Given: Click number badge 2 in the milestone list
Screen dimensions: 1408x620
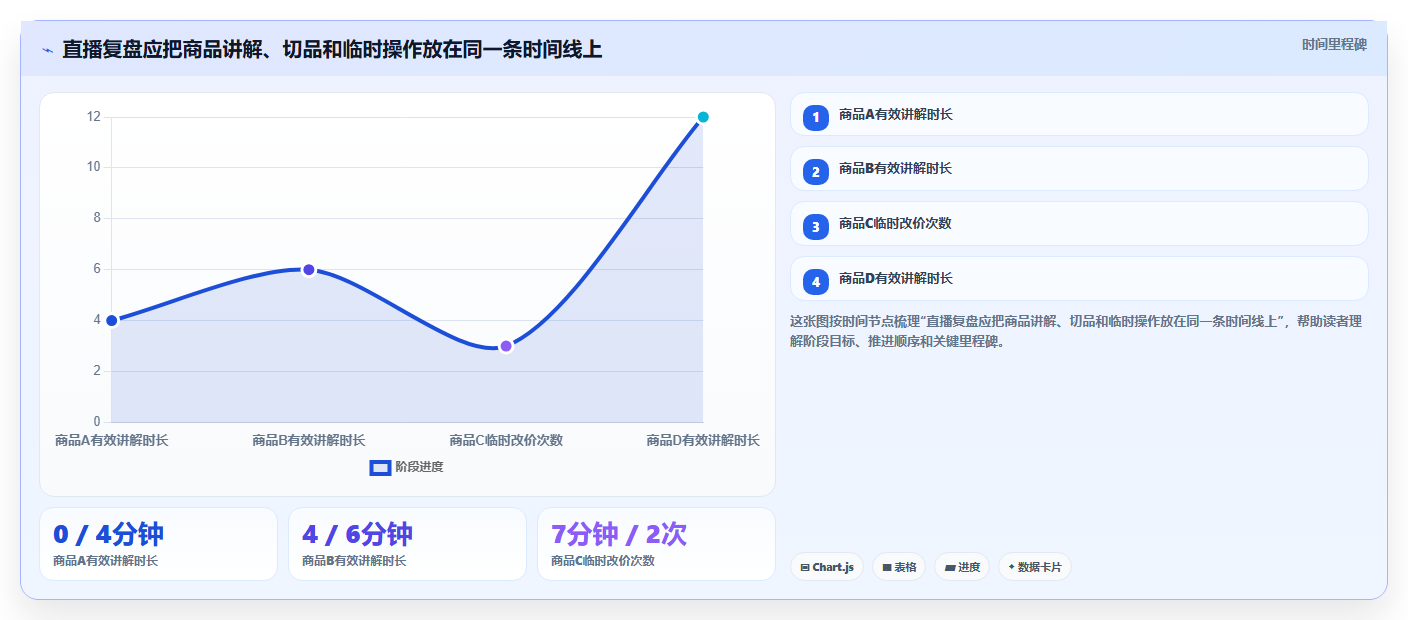Looking at the screenshot, I should (x=816, y=172).
